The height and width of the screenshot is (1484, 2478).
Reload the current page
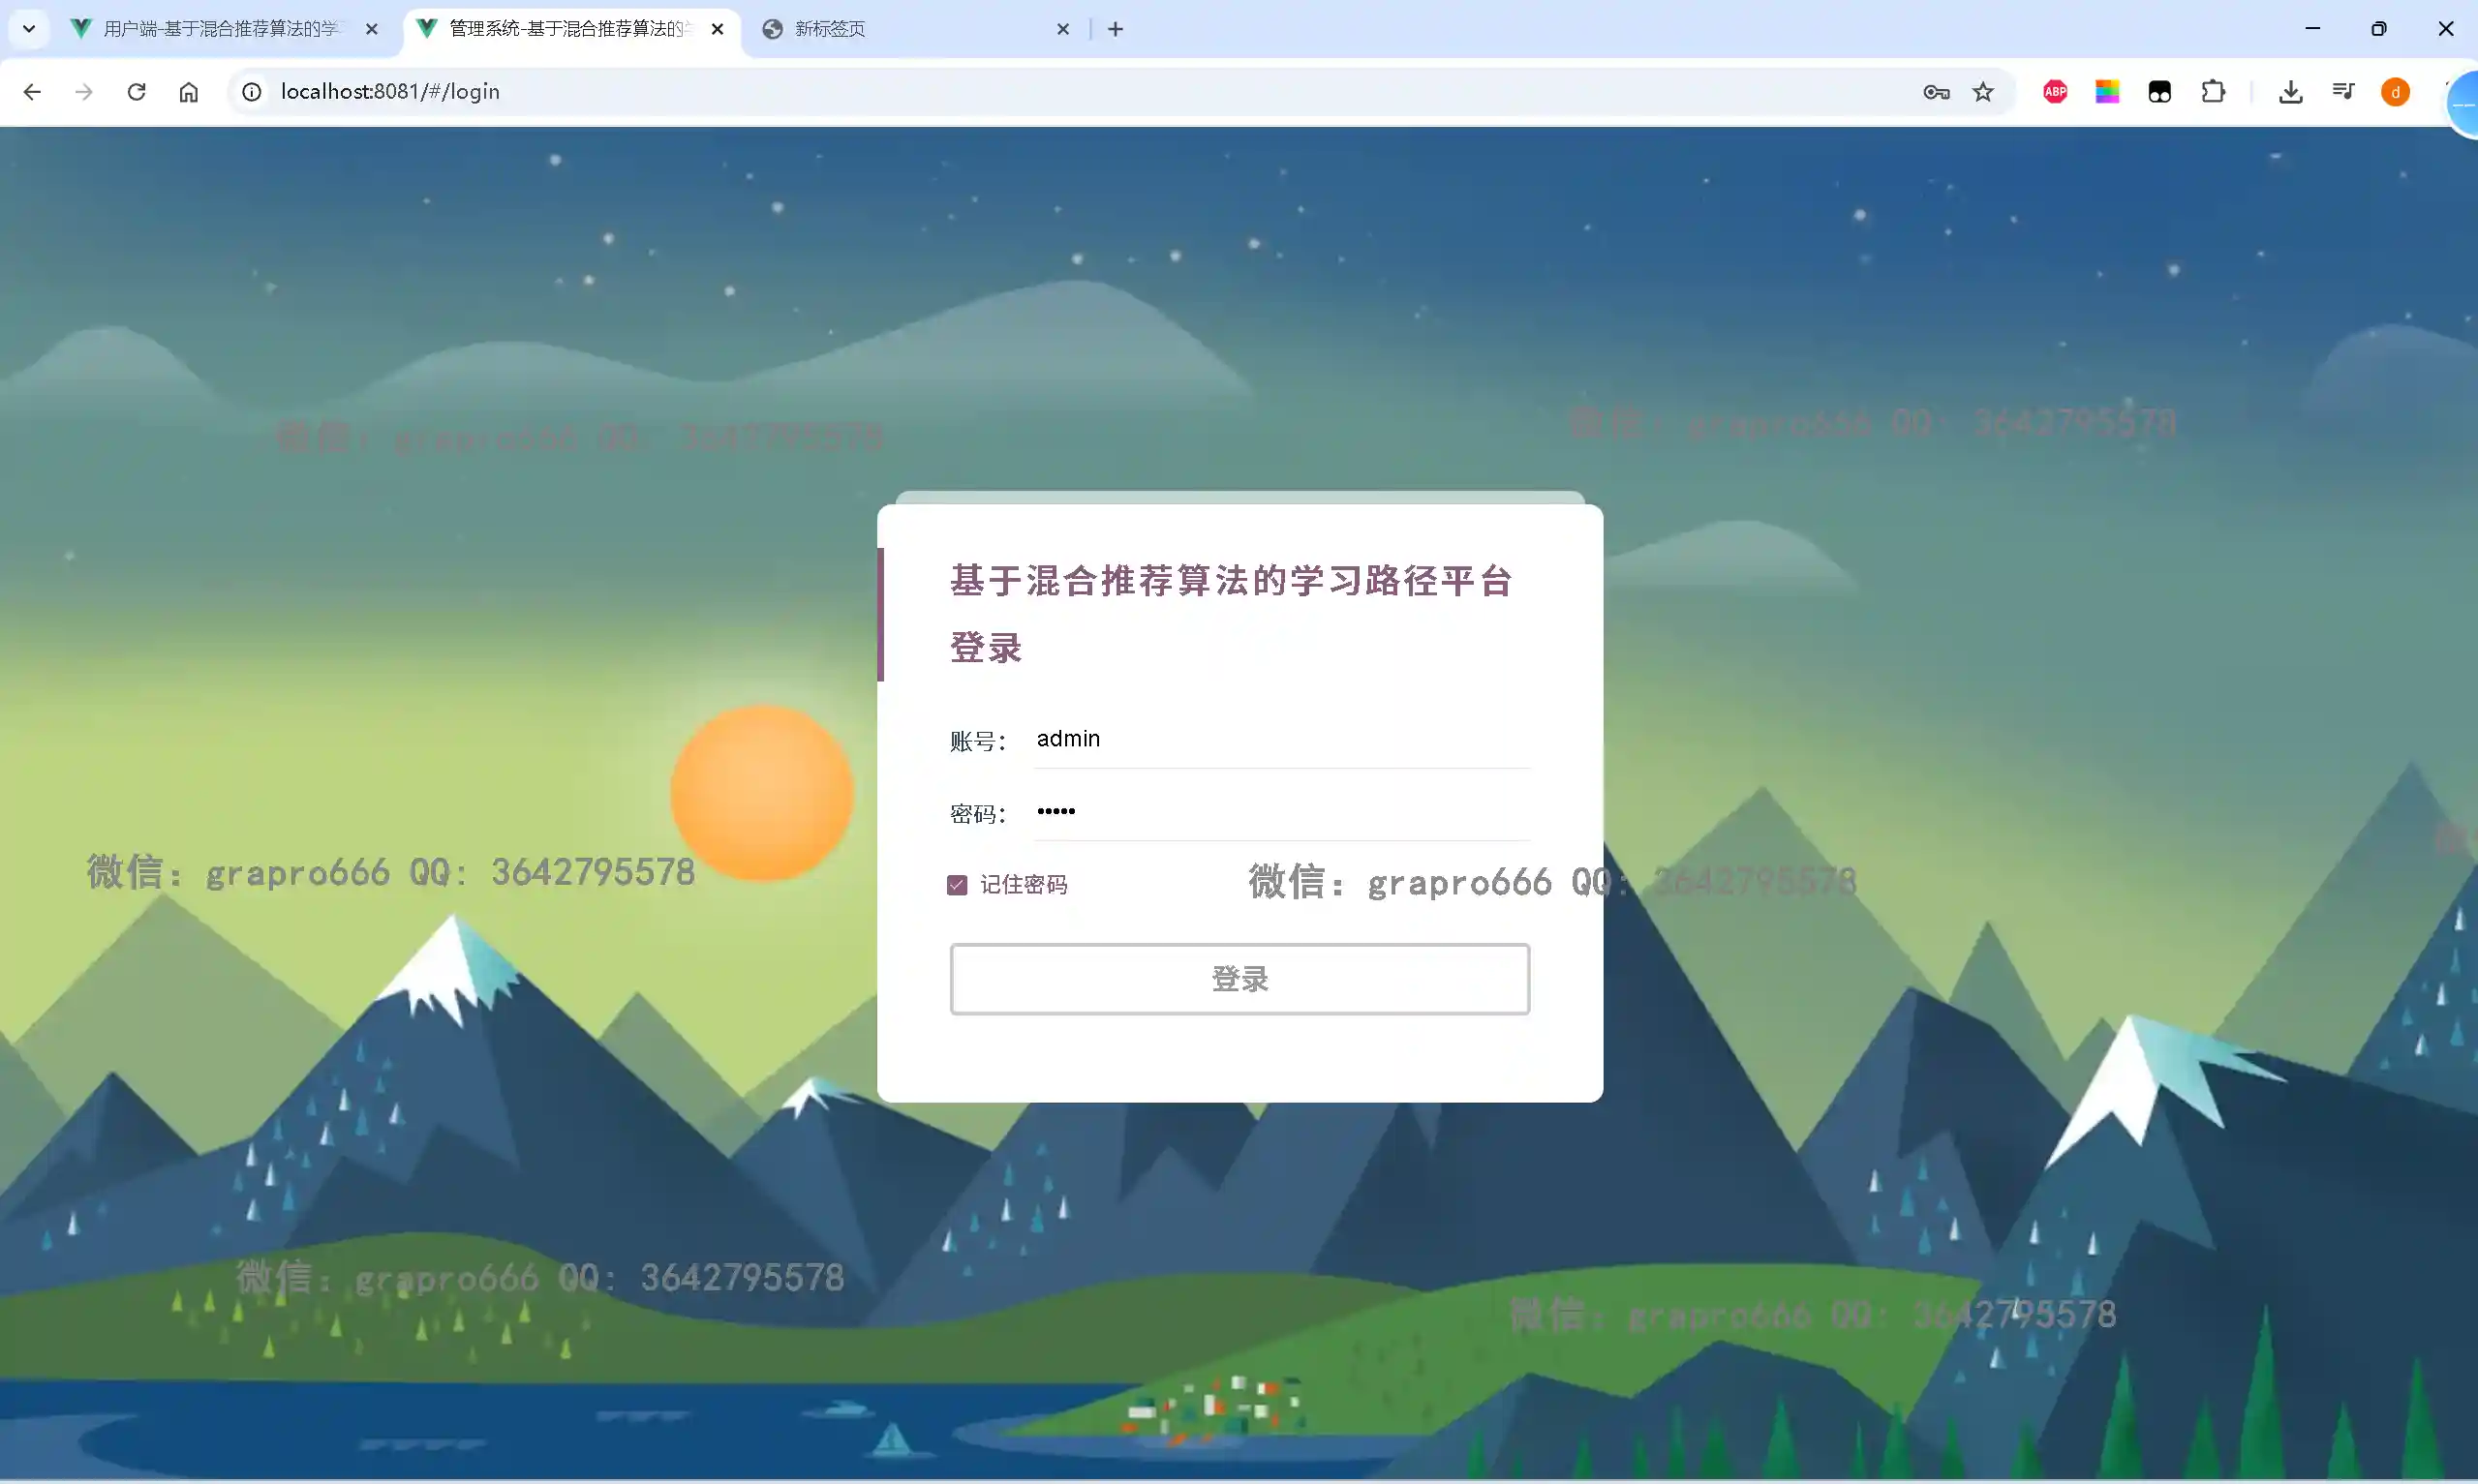pyautogui.click(x=137, y=92)
